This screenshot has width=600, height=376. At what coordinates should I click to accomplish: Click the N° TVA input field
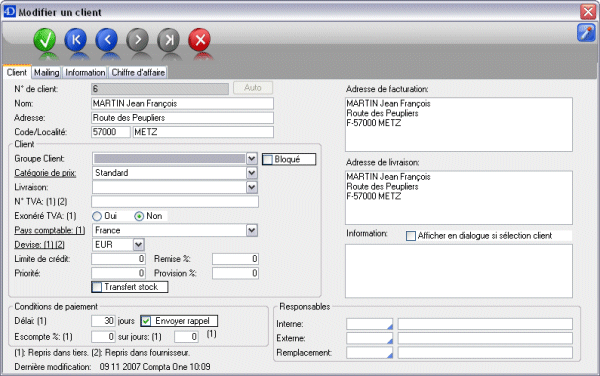175,202
